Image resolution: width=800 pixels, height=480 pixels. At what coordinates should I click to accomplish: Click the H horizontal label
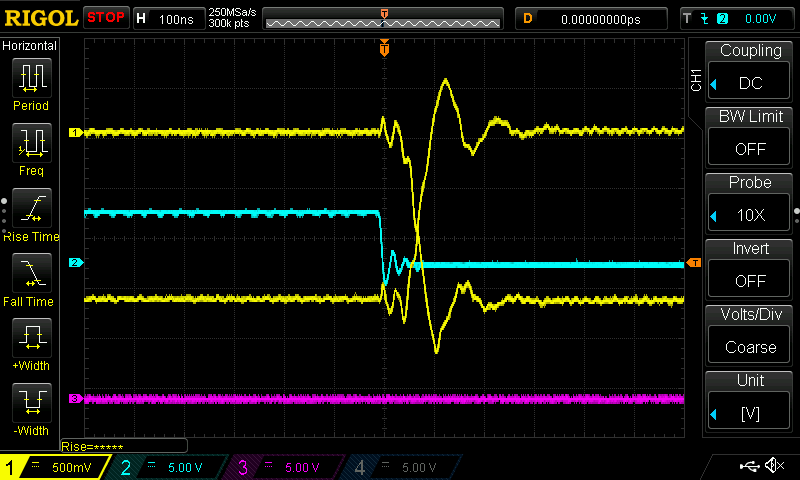click(x=141, y=19)
